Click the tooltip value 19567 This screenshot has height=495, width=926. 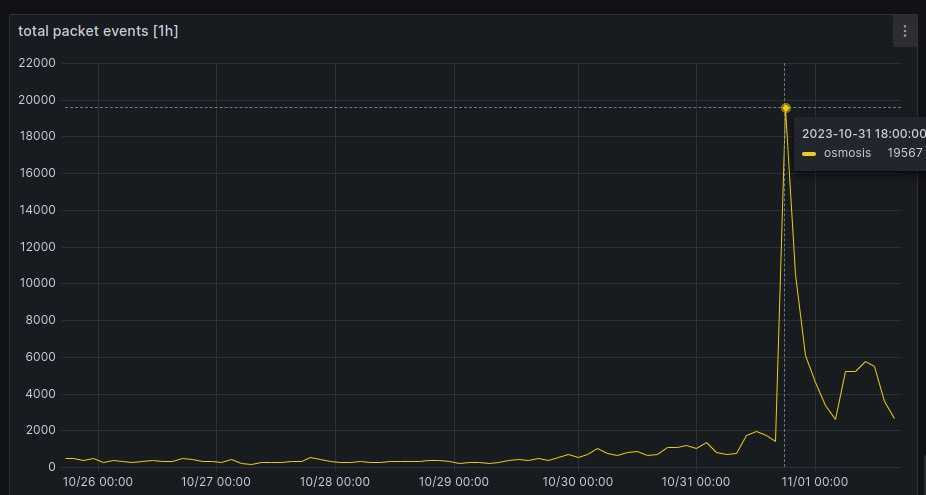(x=906, y=153)
